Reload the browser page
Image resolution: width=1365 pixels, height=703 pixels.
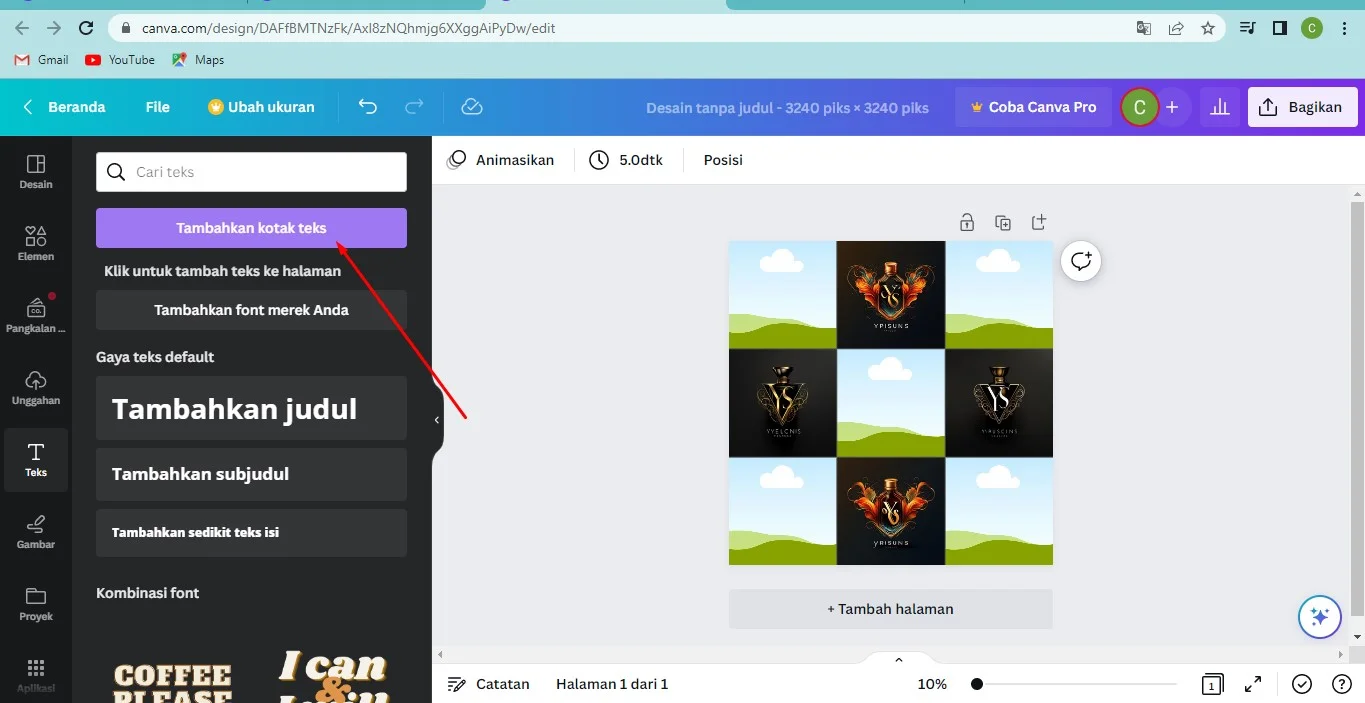click(x=87, y=28)
